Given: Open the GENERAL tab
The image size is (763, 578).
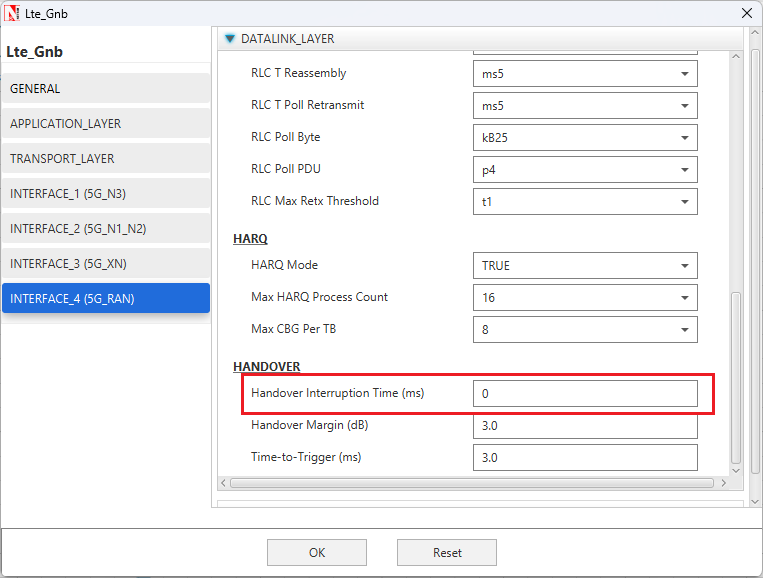Looking at the screenshot, I should (x=106, y=89).
